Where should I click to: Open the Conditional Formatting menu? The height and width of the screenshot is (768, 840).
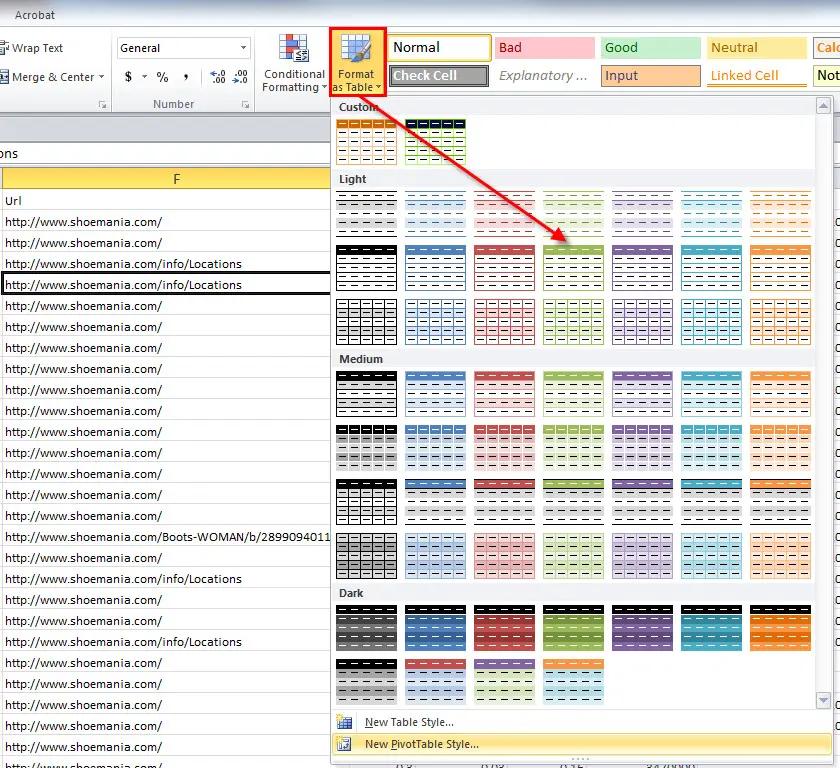click(293, 62)
